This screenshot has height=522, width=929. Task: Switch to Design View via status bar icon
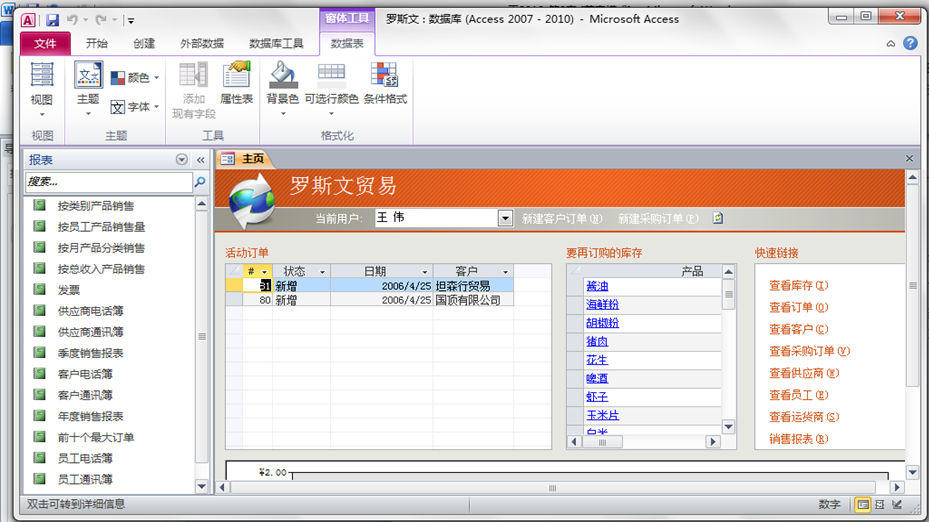tap(897, 505)
